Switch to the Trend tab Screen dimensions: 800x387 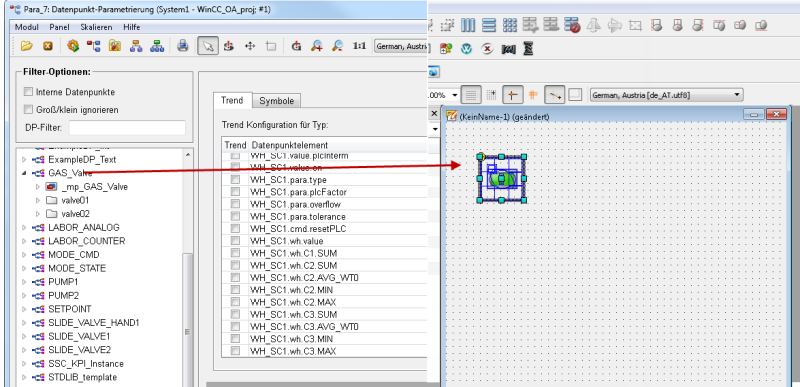click(x=232, y=100)
